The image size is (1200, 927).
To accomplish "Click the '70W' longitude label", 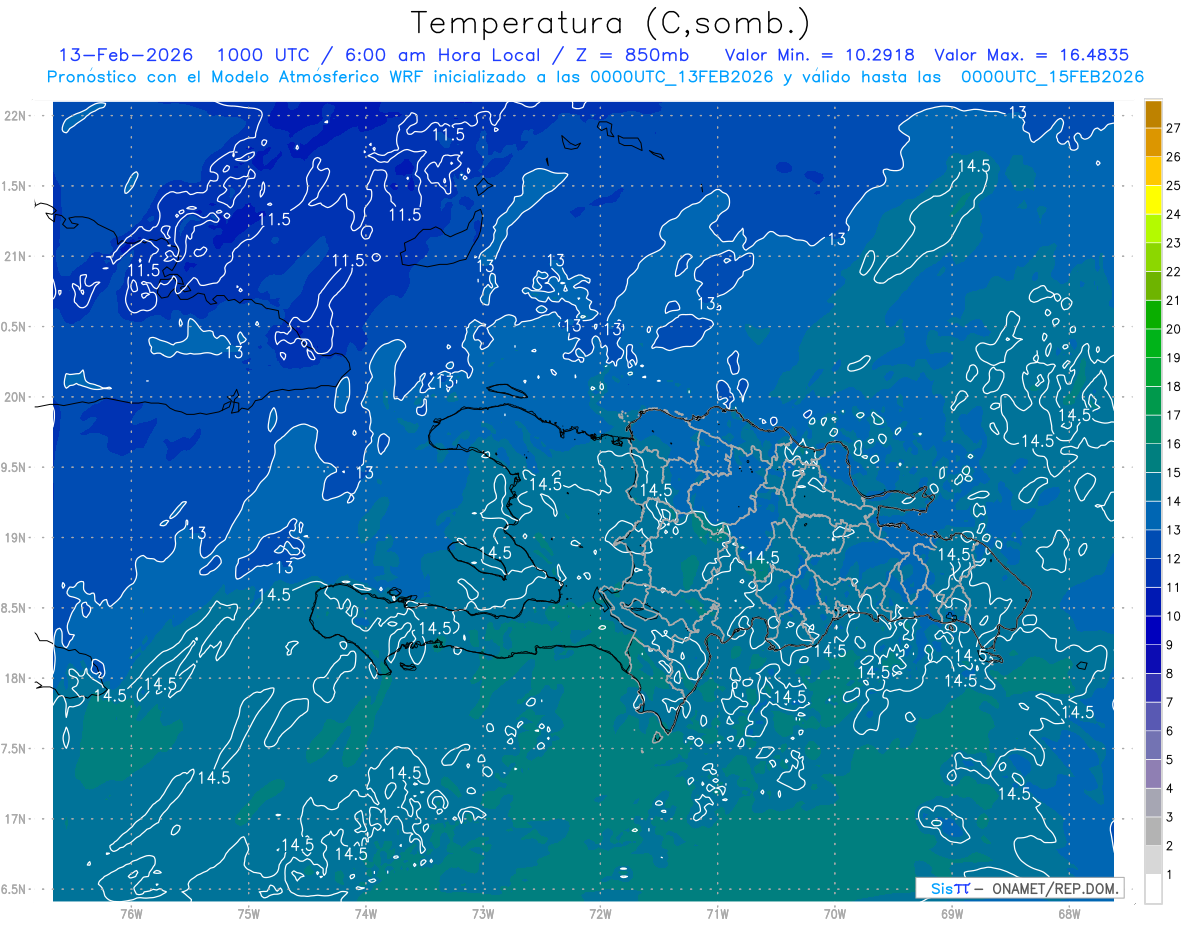I will tap(835, 913).
